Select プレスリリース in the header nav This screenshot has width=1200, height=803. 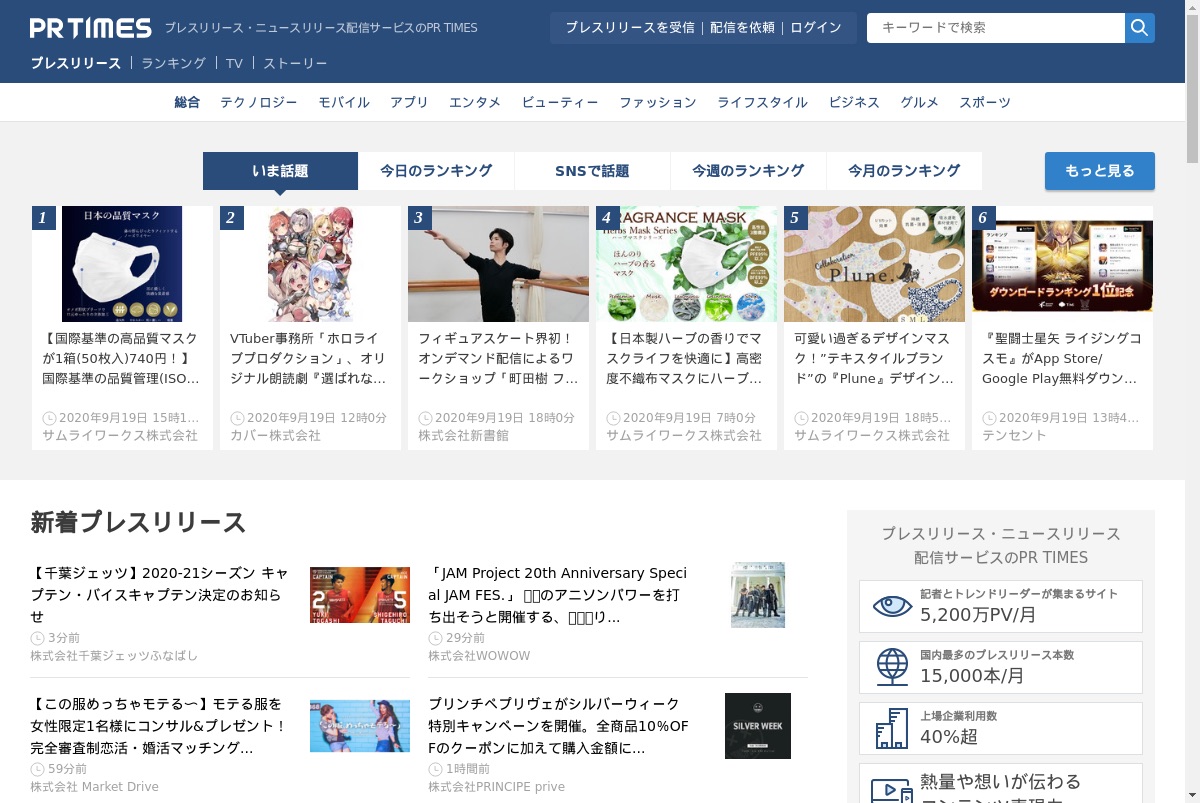(75, 63)
